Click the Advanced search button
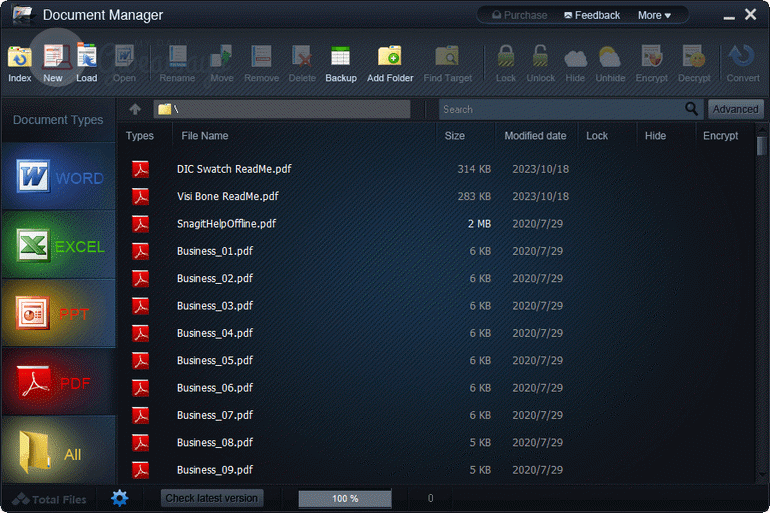Image resolution: width=770 pixels, height=513 pixels. tap(735, 109)
